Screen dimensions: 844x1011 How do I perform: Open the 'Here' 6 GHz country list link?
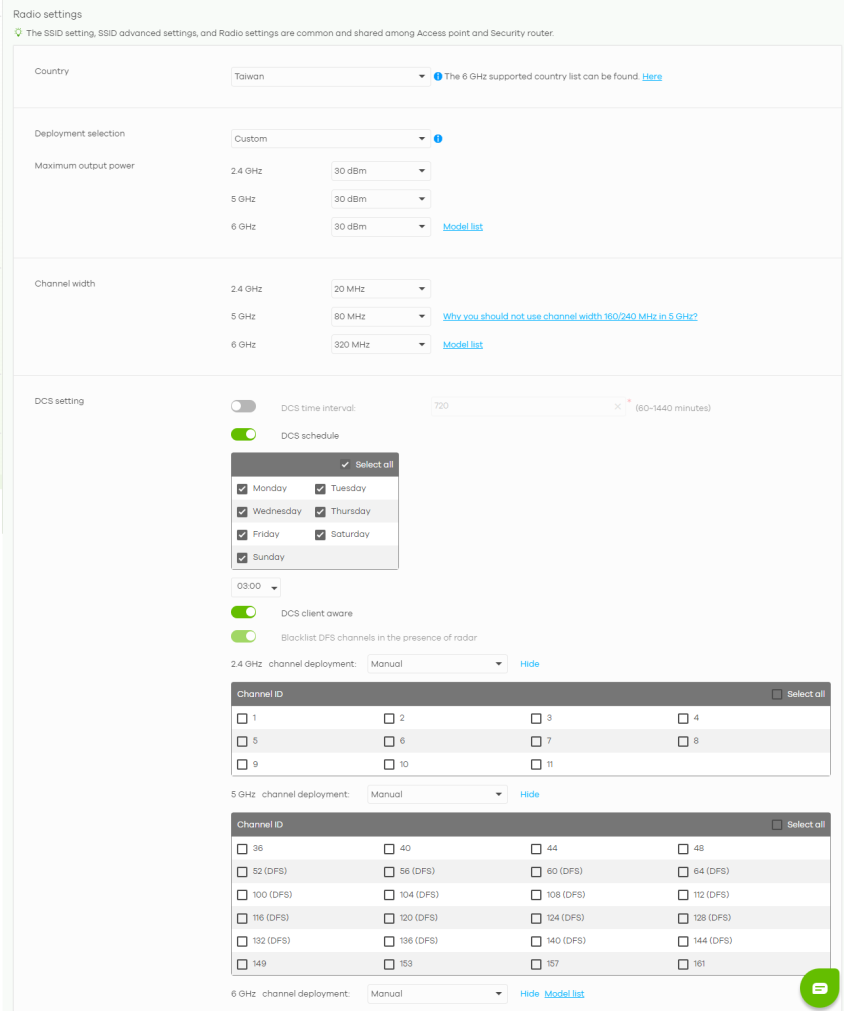tap(652, 77)
